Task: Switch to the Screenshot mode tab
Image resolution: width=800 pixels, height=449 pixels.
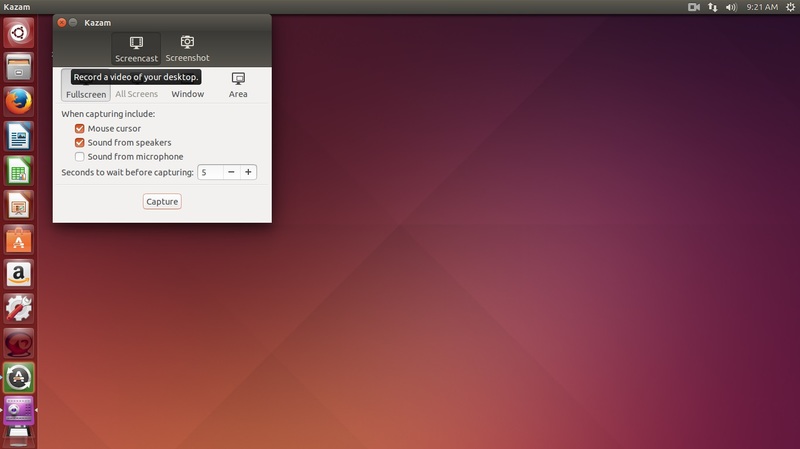Action: click(x=187, y=48)
